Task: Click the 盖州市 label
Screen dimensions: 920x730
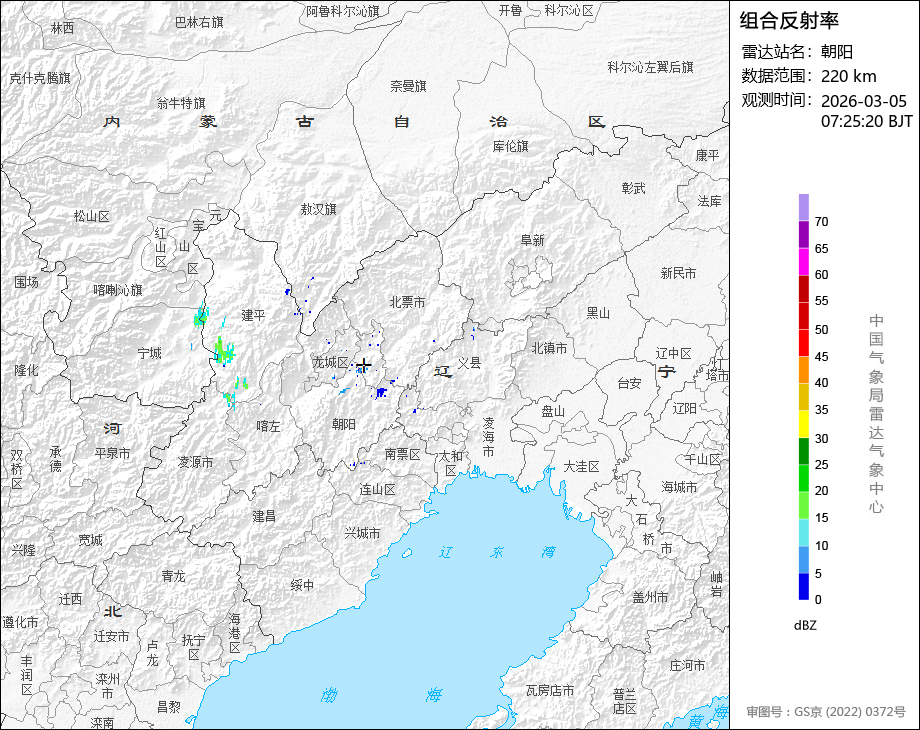Action: [650, 597]
